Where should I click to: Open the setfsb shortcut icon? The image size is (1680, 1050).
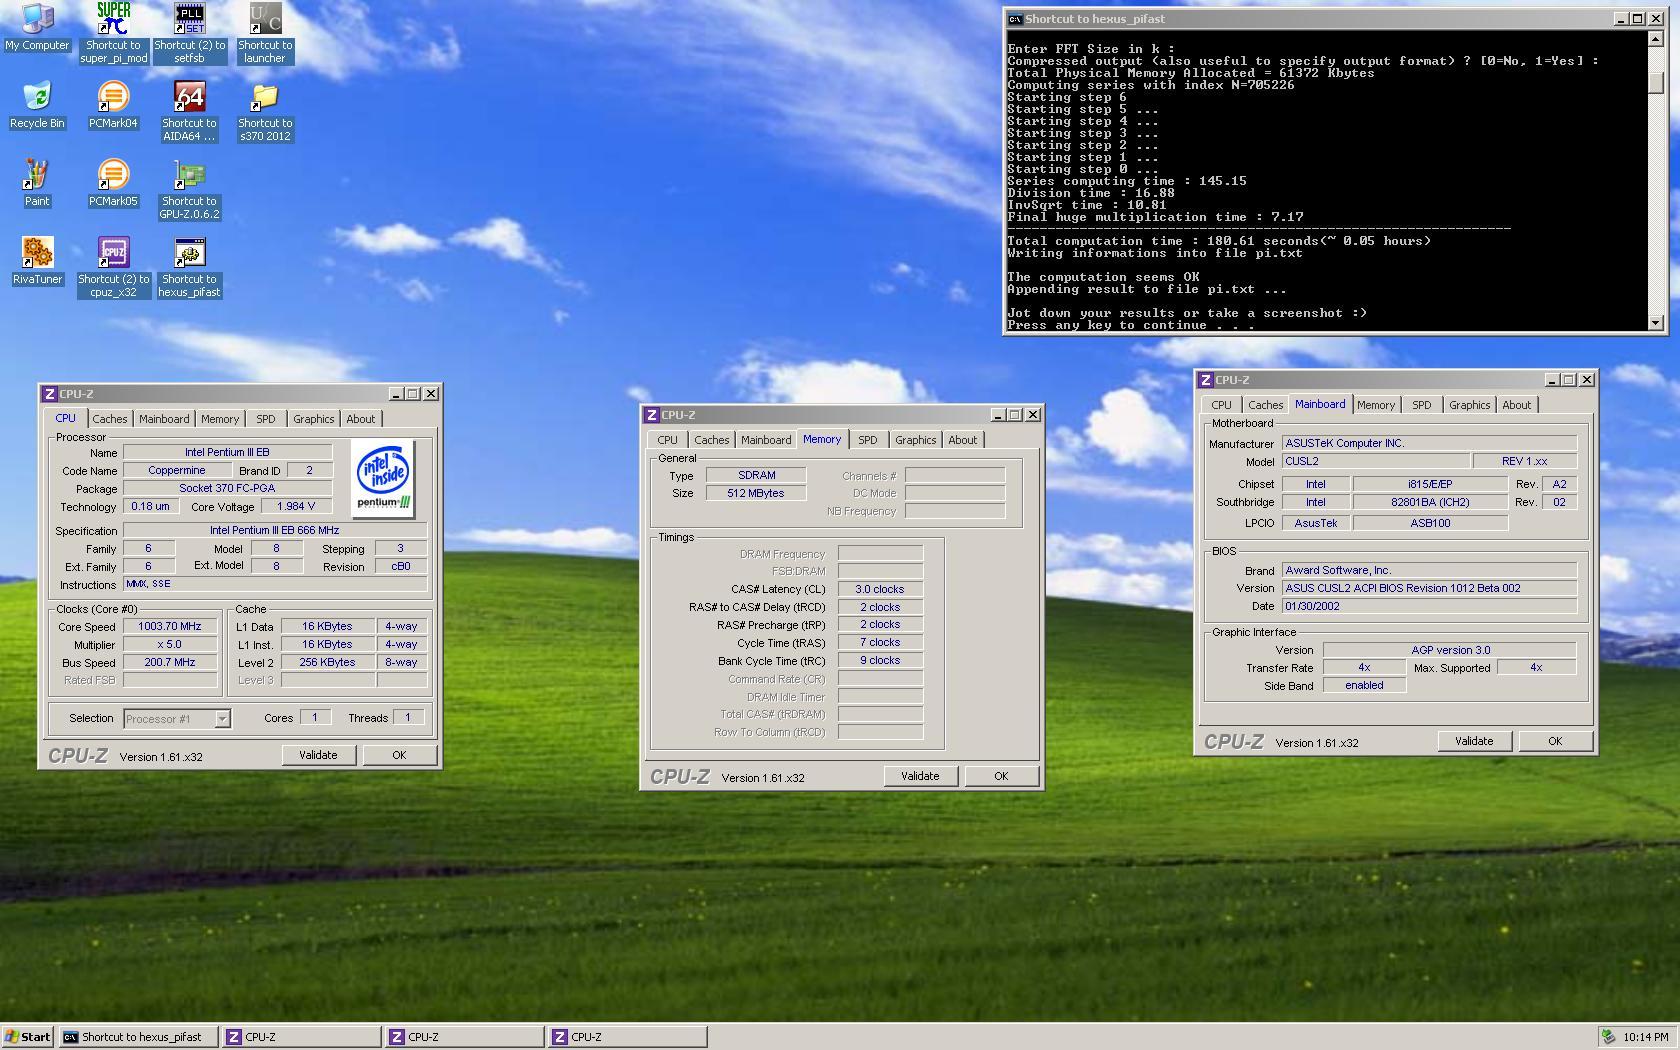point(189,33)
